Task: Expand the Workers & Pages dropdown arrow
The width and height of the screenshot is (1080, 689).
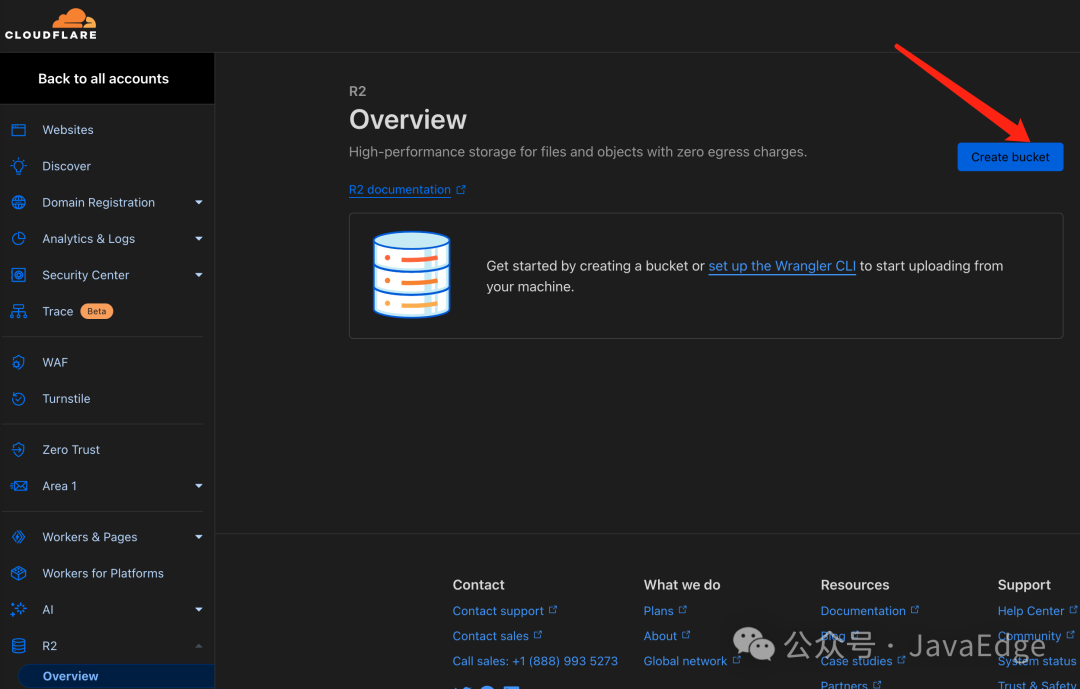Action: [x=199, y=537]
